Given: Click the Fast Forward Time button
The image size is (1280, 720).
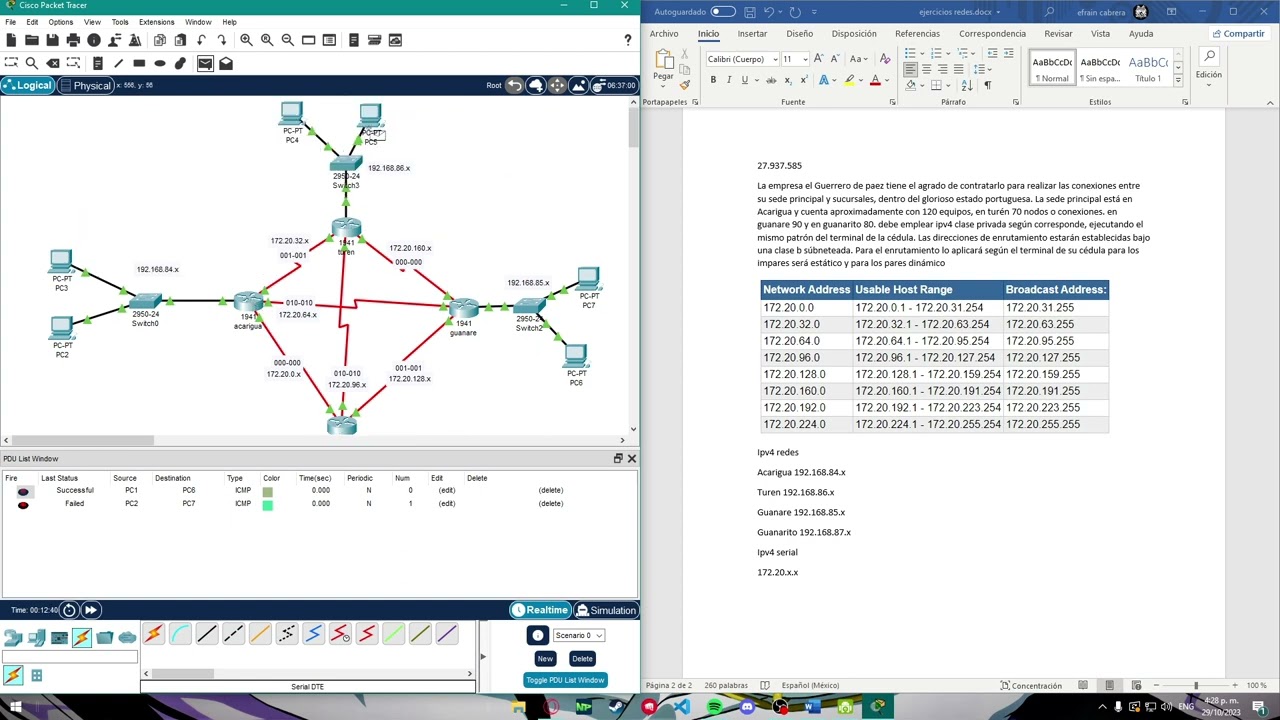Looking at the screenshot, I should (x=90, y=610).
